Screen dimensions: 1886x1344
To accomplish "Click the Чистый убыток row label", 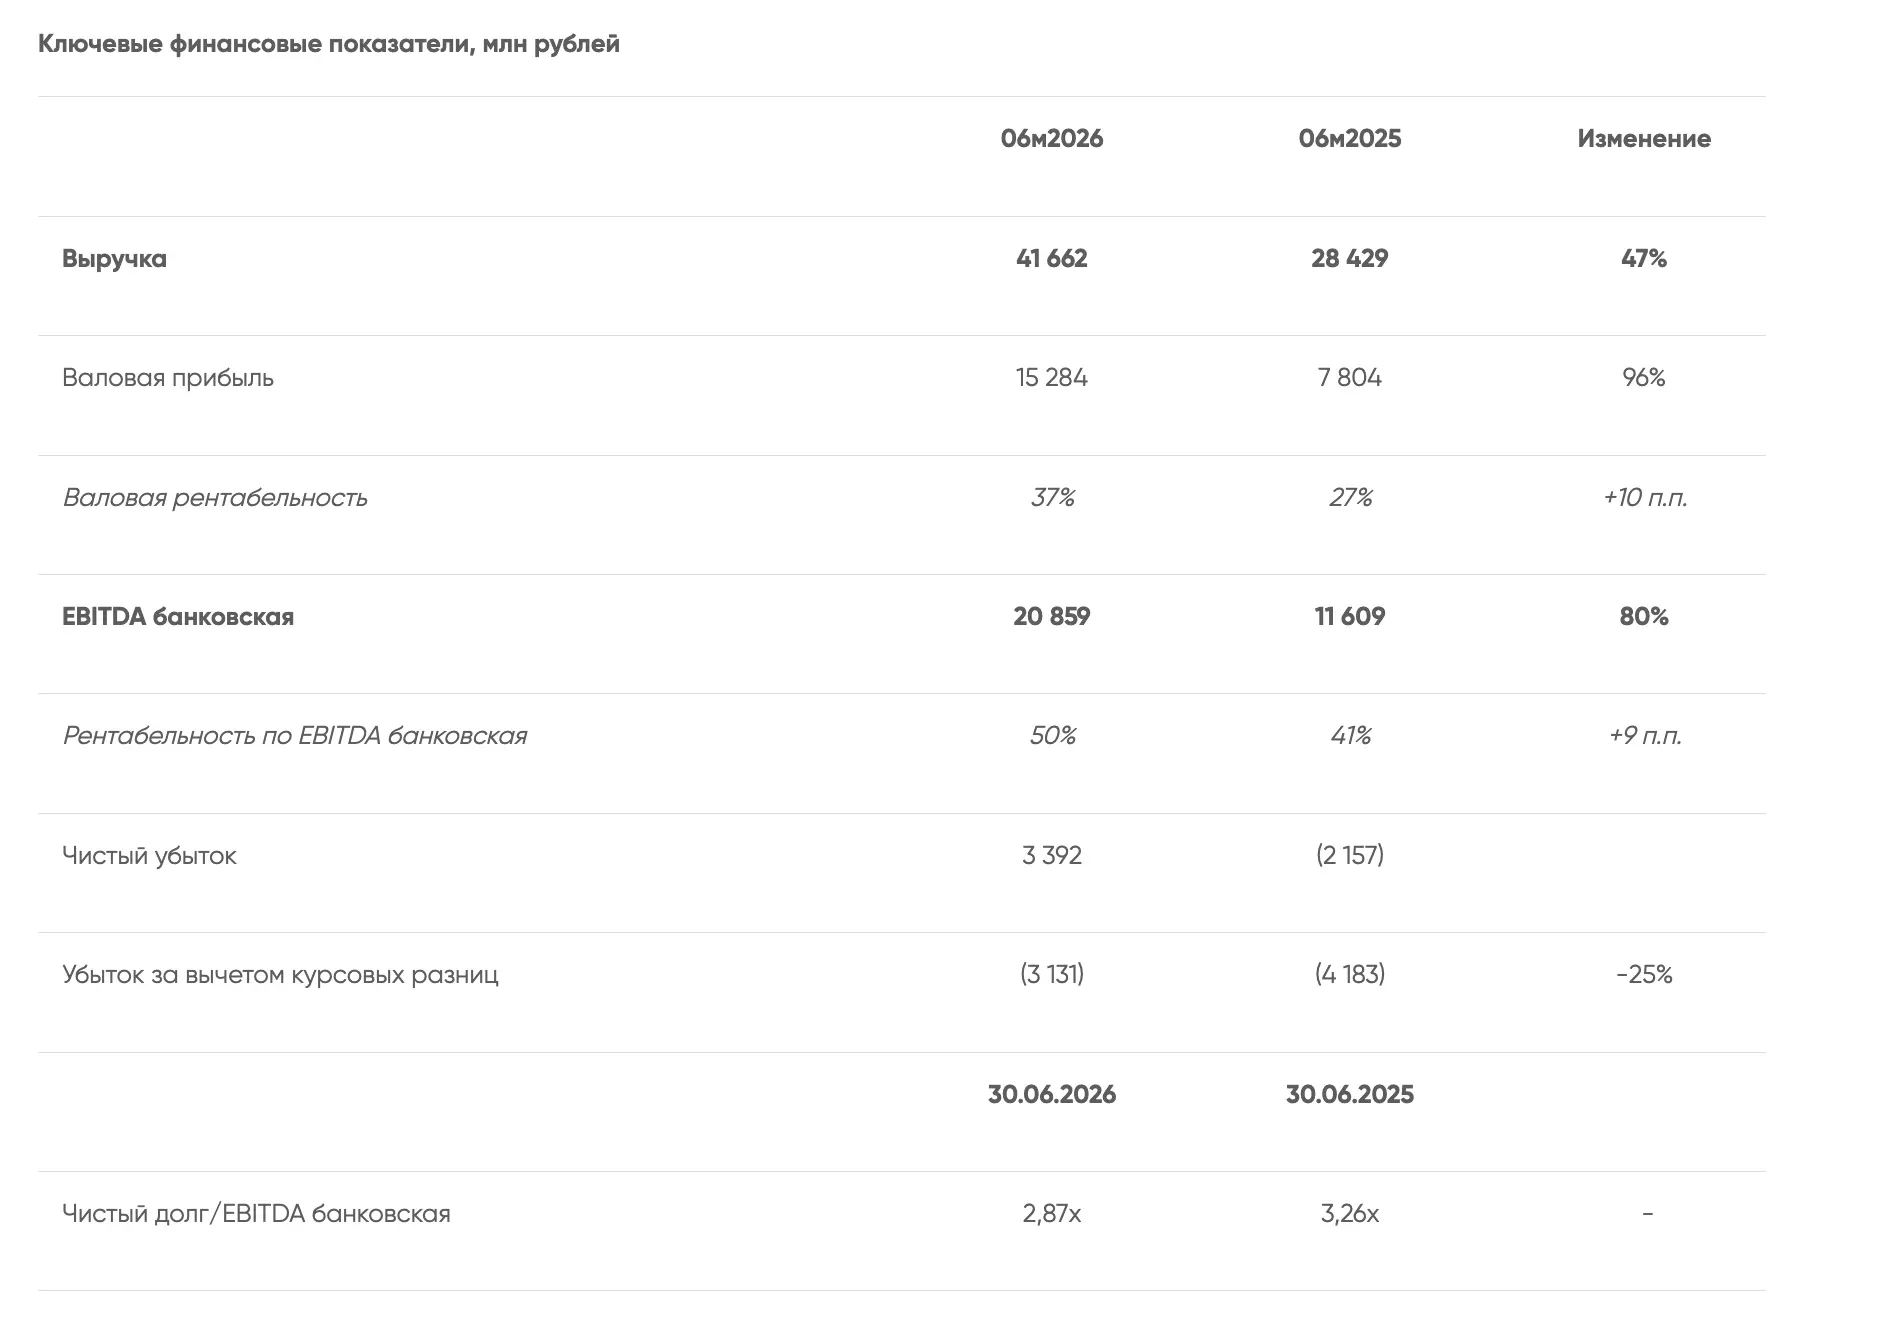I will tap(149, 856).
